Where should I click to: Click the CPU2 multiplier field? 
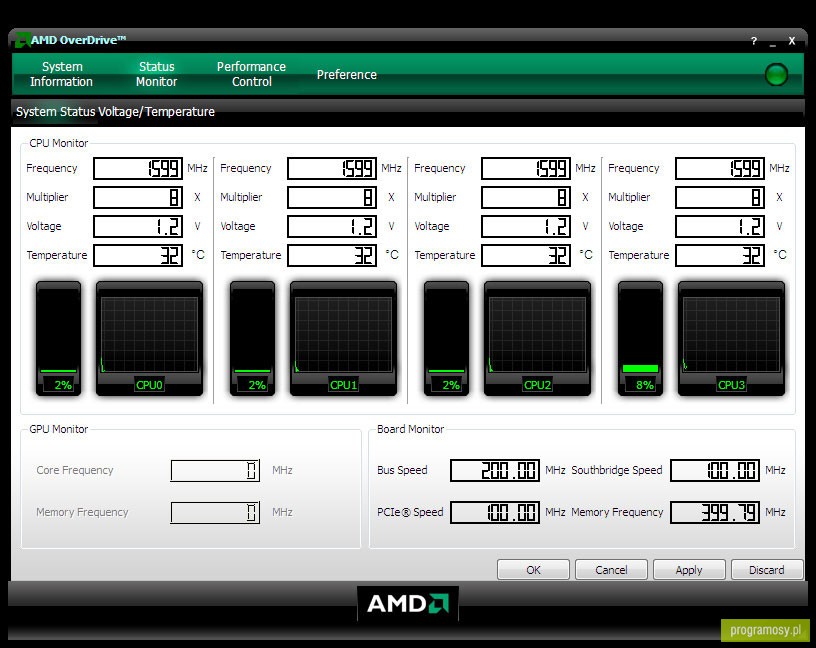(x=526, y=197)
